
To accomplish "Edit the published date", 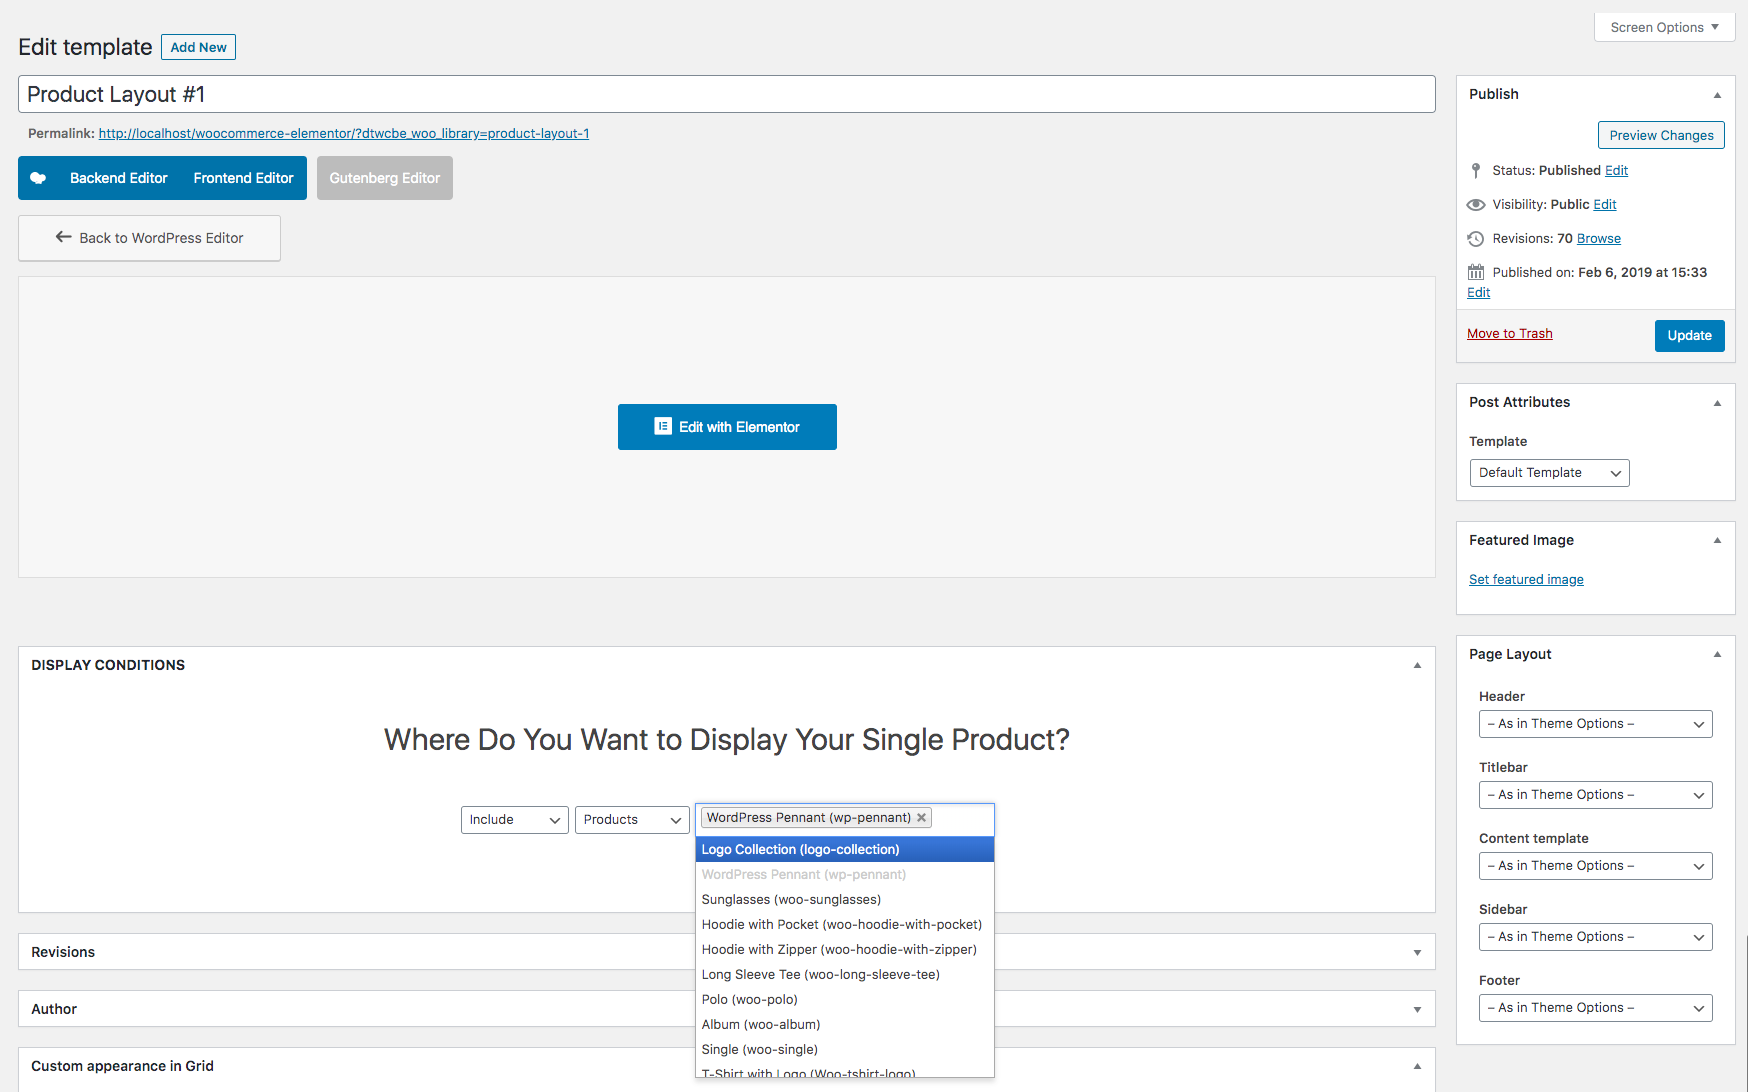I will click(1478, 293).
